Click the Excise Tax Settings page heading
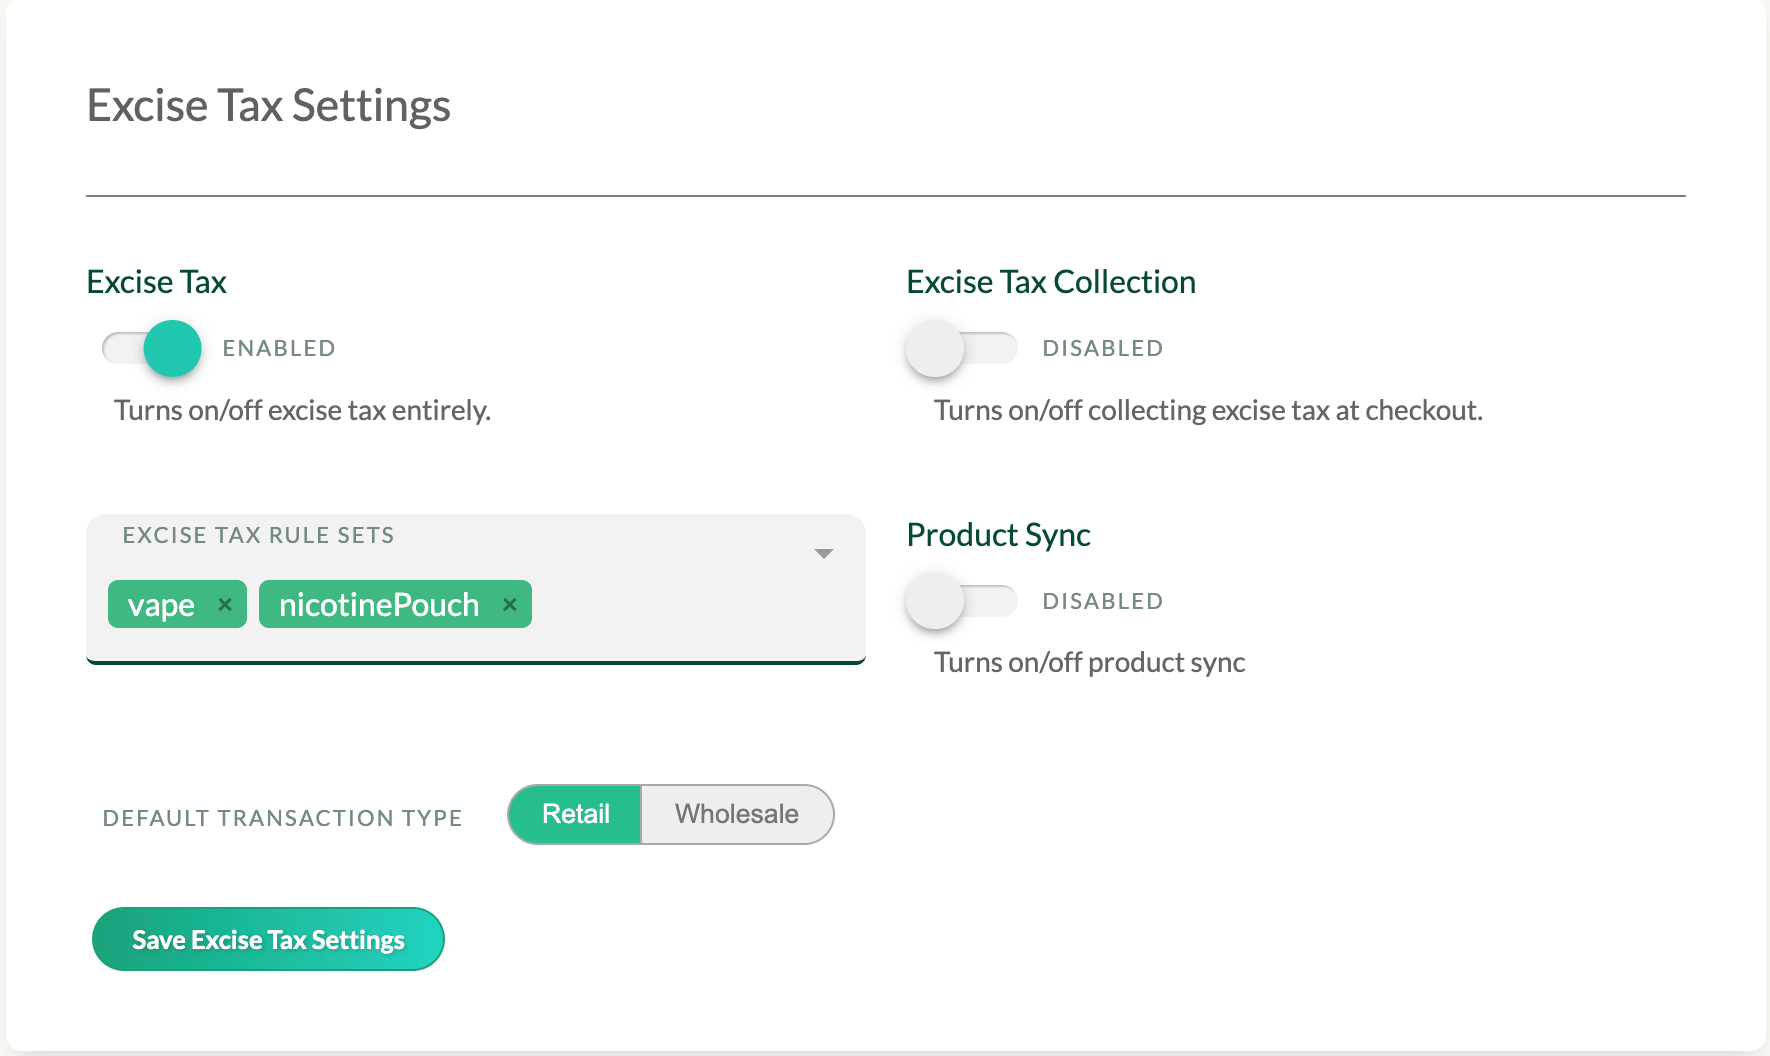This screenshot has height=1056, width=1770. 268,106
